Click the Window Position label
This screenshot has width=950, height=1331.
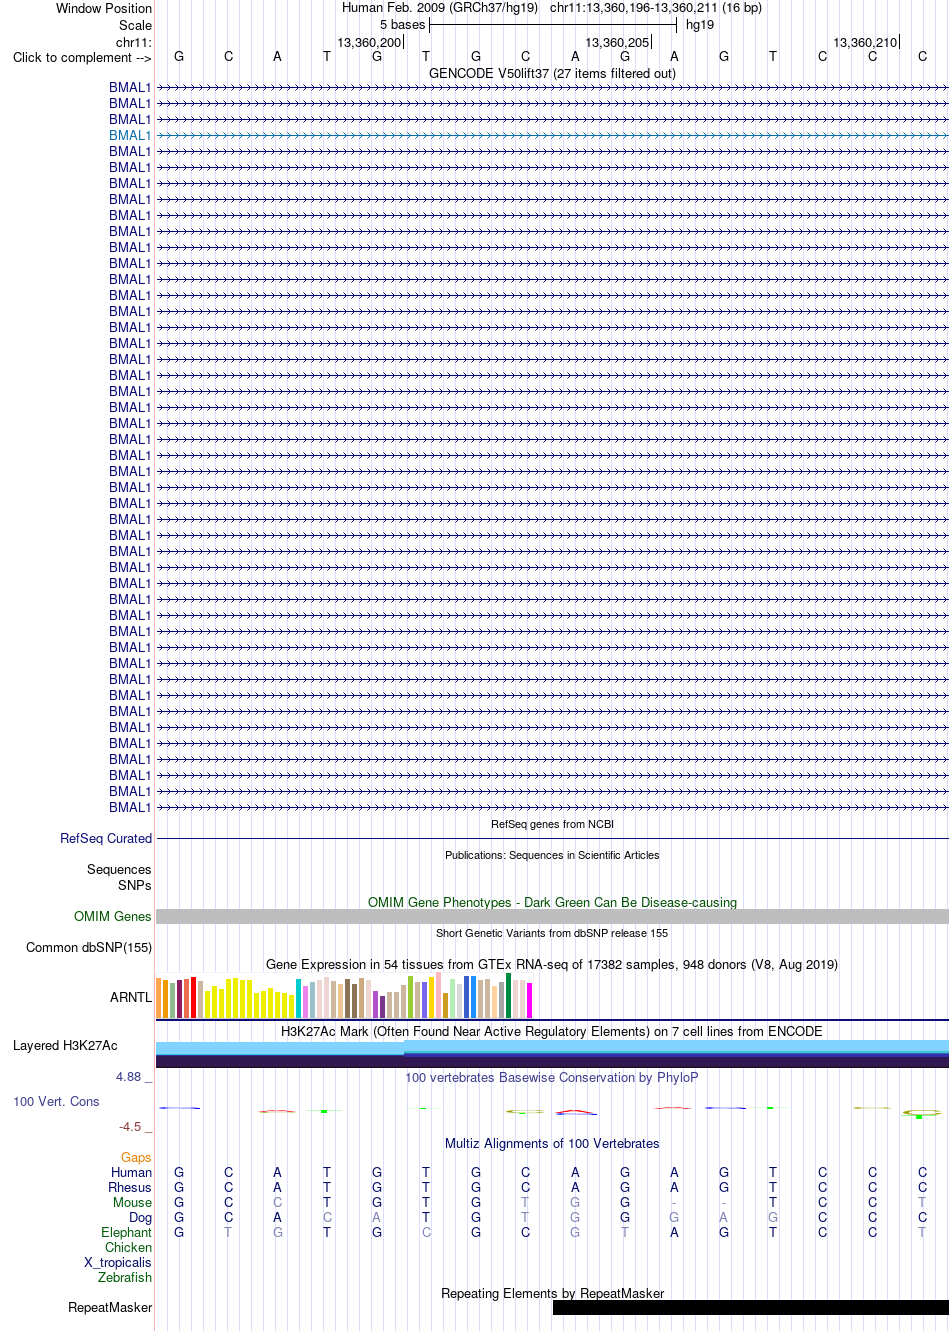pyautogui.click(x=104, y=8)
